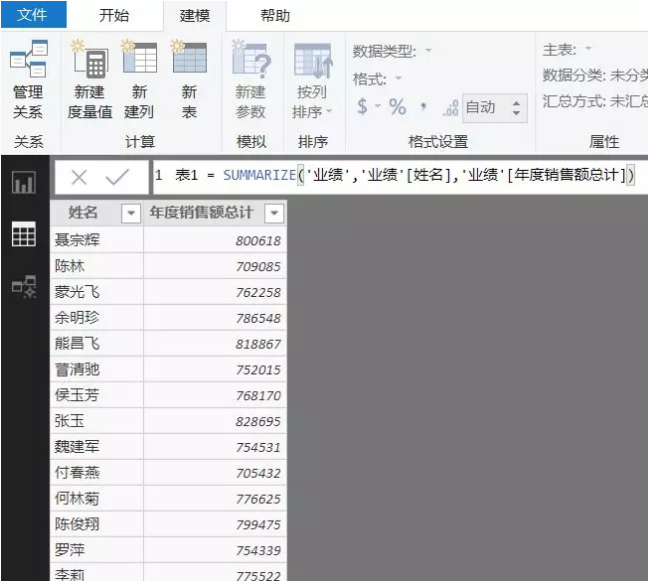Select sales value 762258
The height and width of the screenshot is (581, 648).
coord(215,292)
